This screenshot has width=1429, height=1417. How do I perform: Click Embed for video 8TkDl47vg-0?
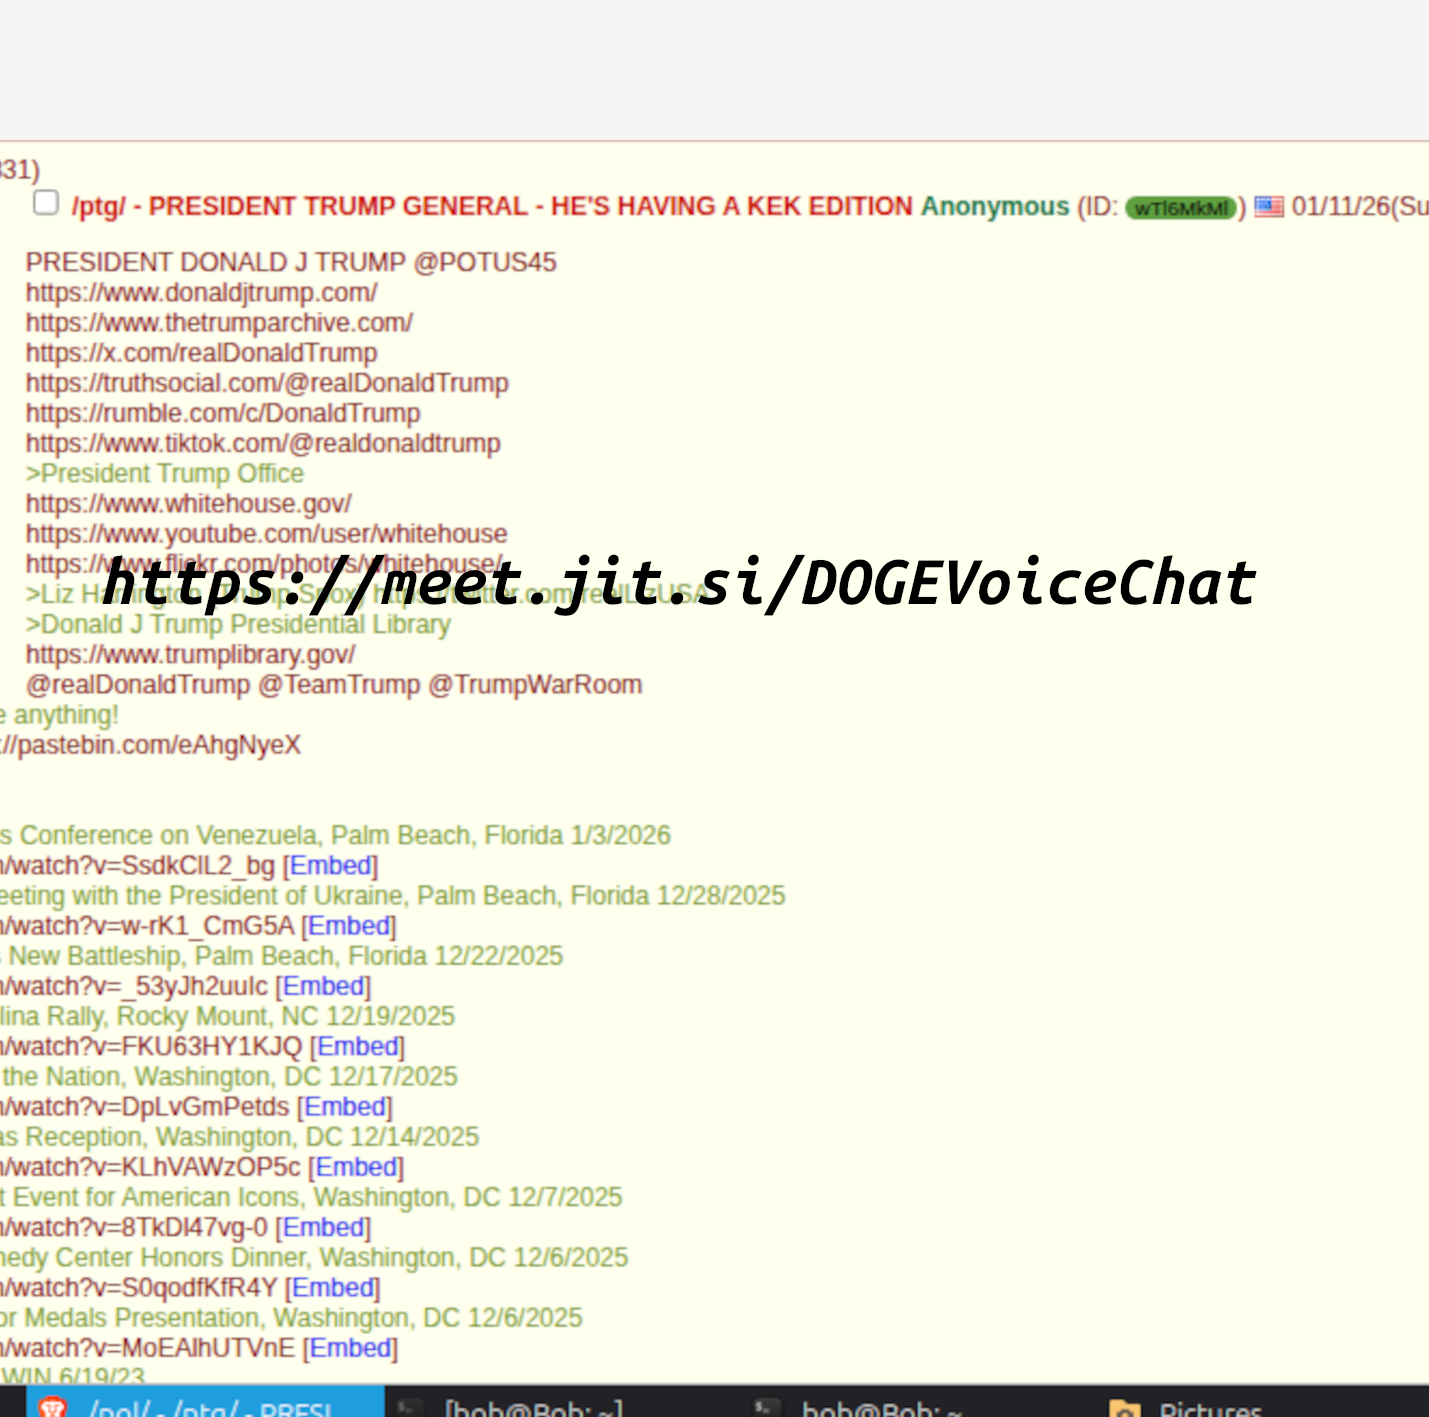point(323,1227)
